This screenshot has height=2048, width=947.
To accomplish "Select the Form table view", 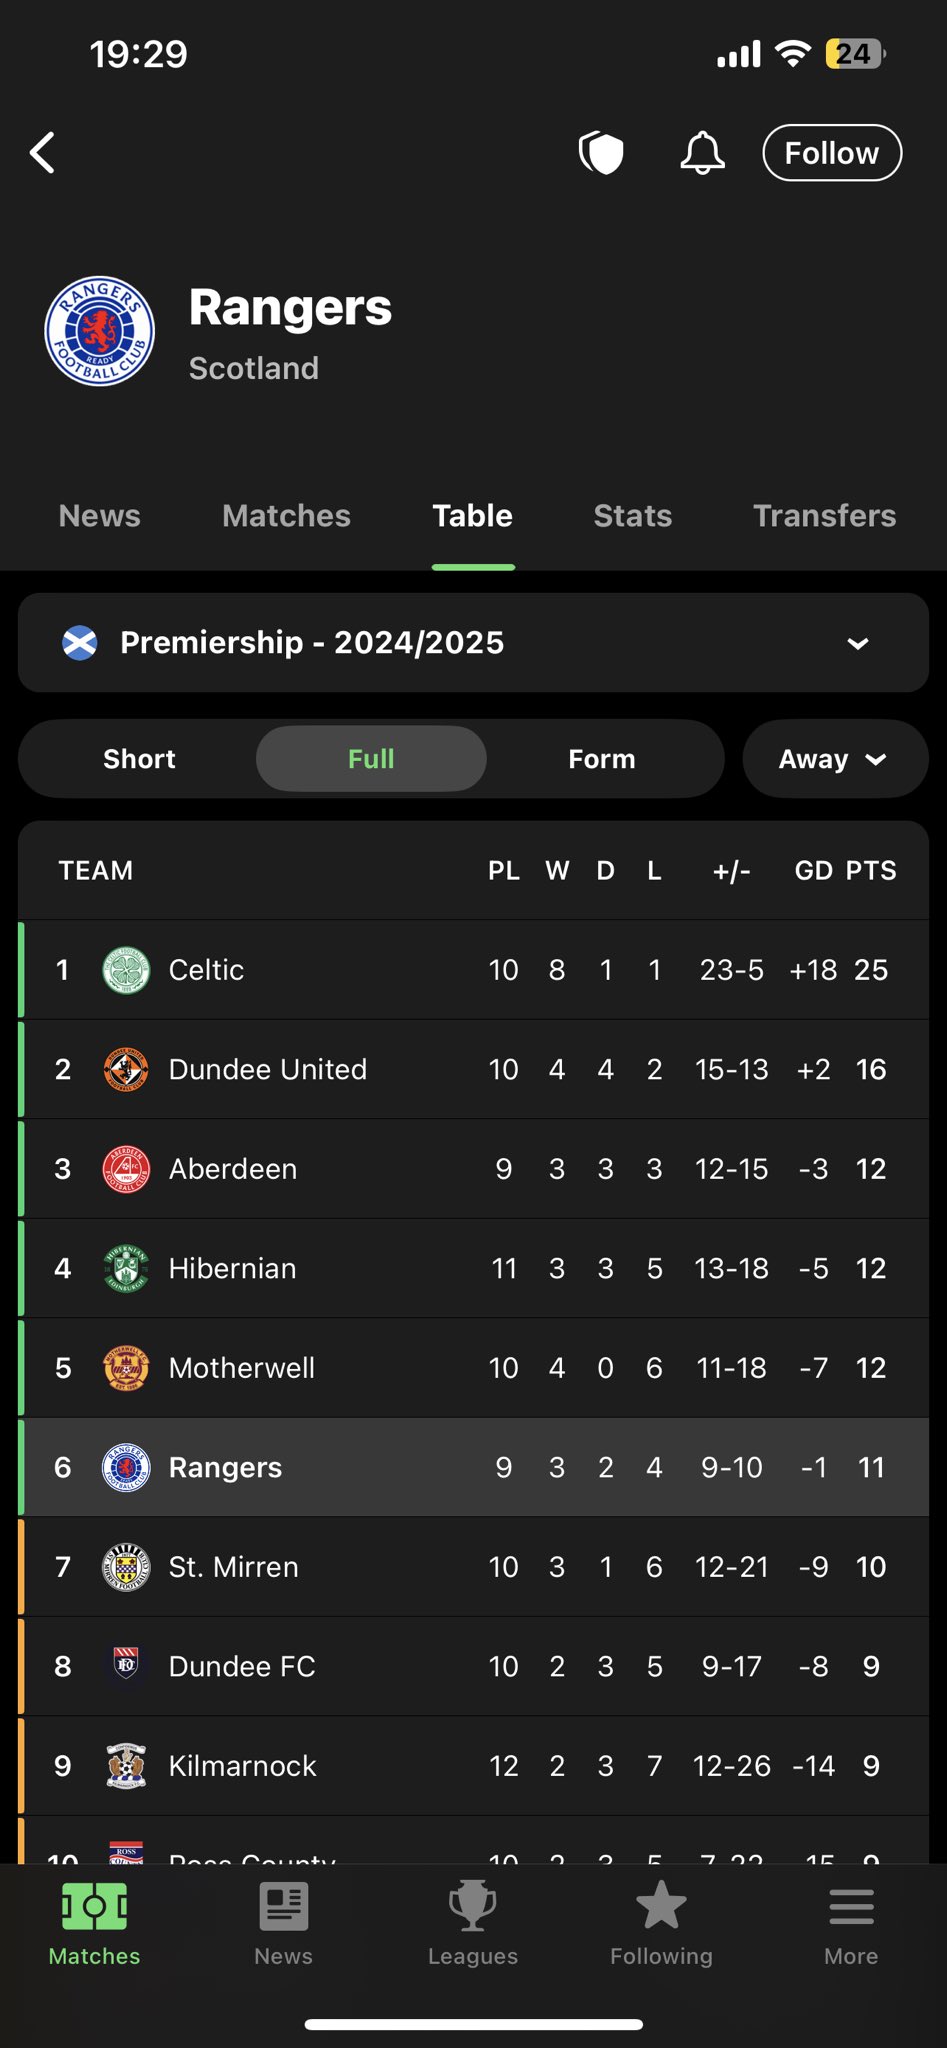I will point(602,759).
